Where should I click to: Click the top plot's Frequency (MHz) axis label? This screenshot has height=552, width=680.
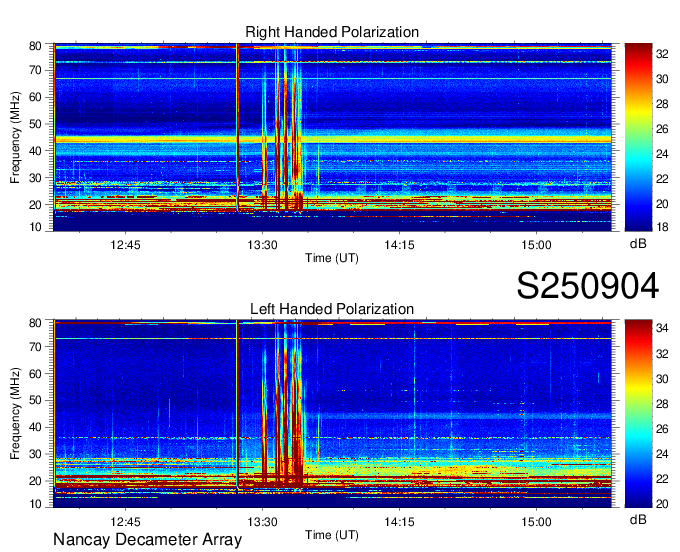point(15,137)
